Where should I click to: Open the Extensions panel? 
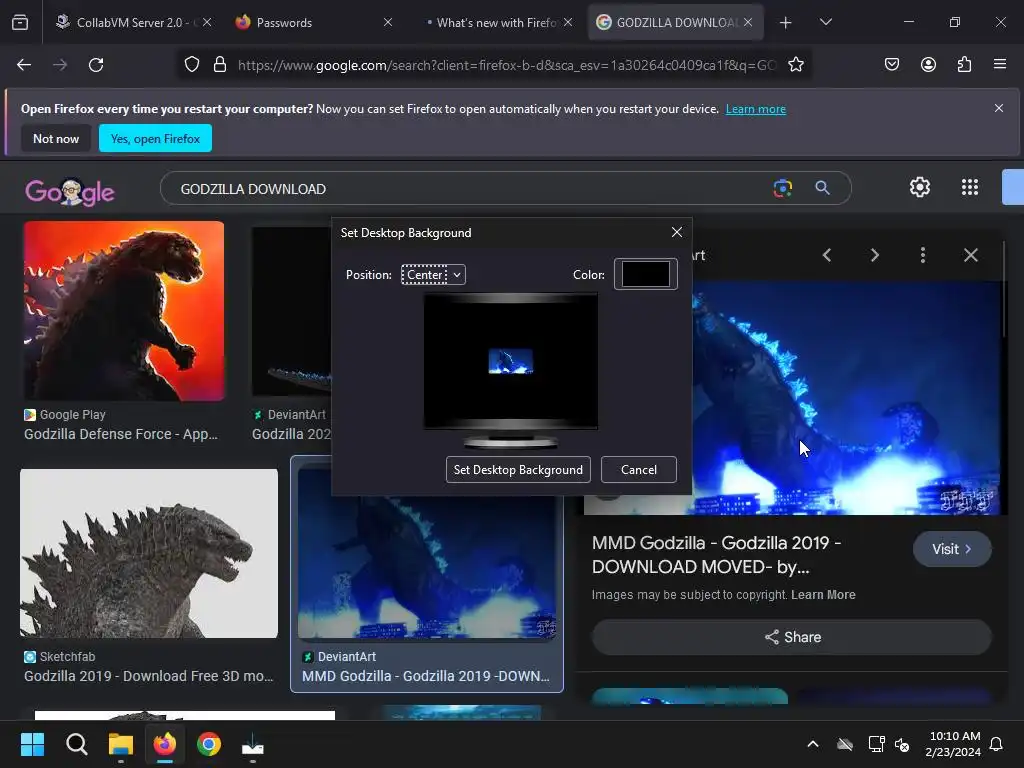point(964,65)
